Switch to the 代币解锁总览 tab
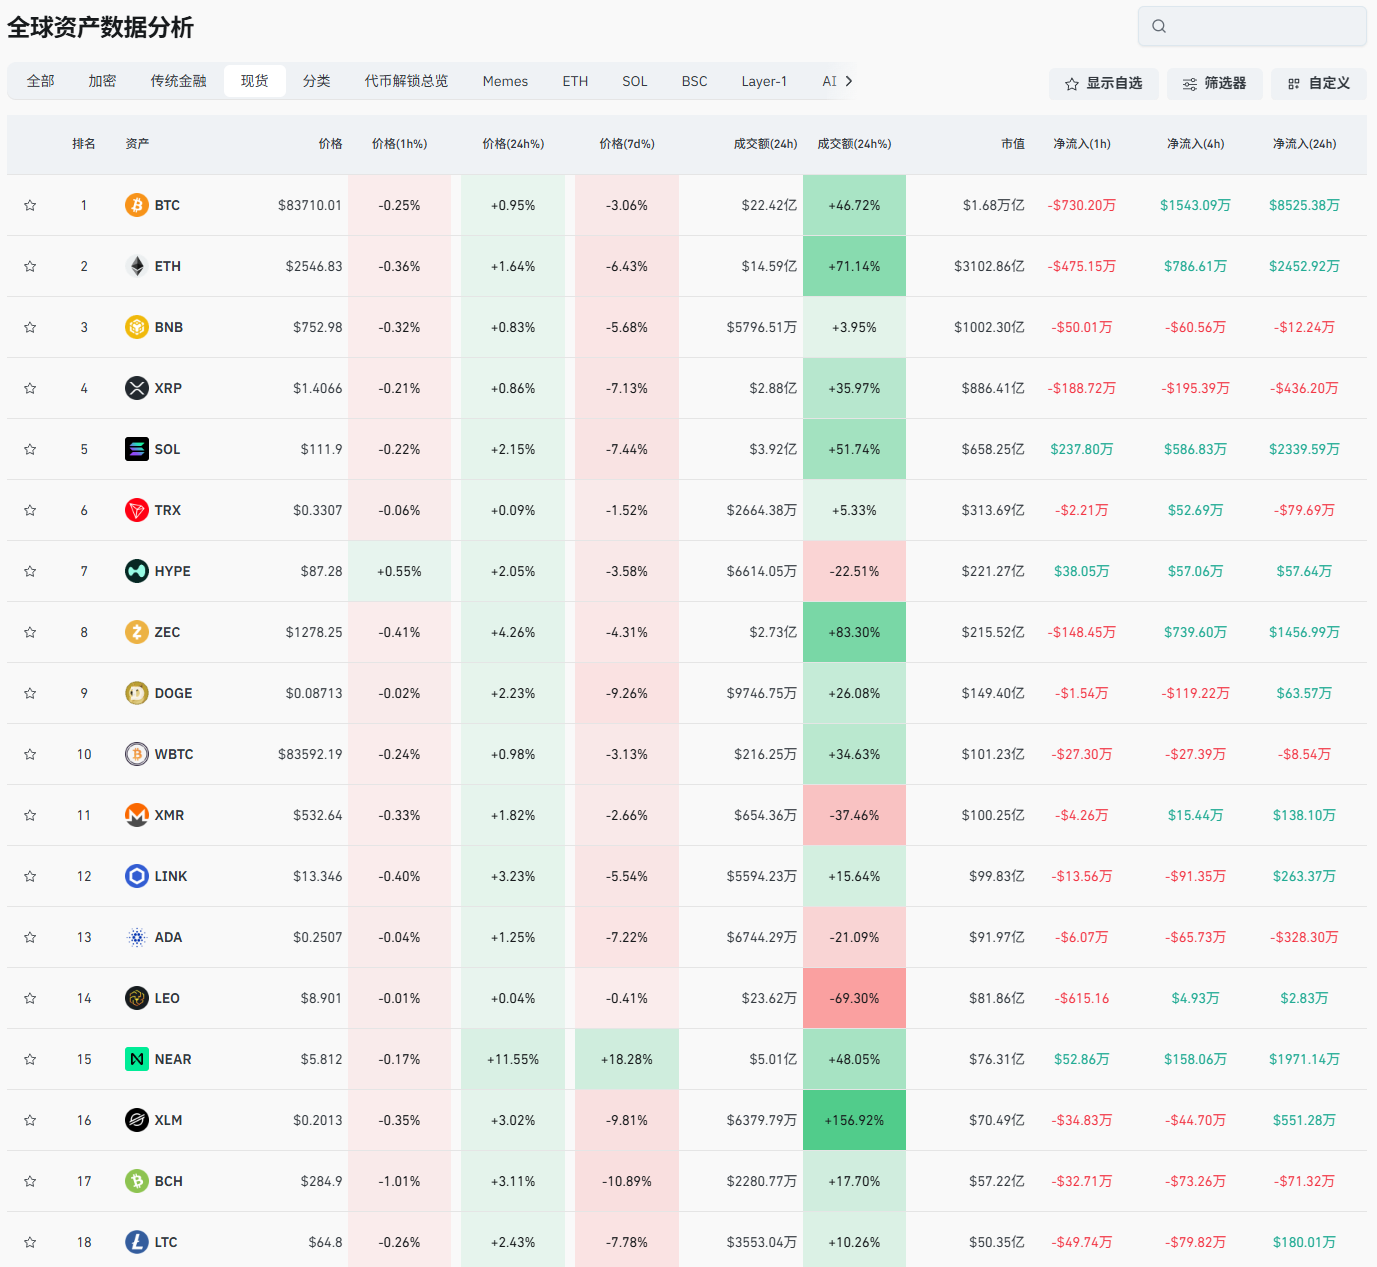 406,81
